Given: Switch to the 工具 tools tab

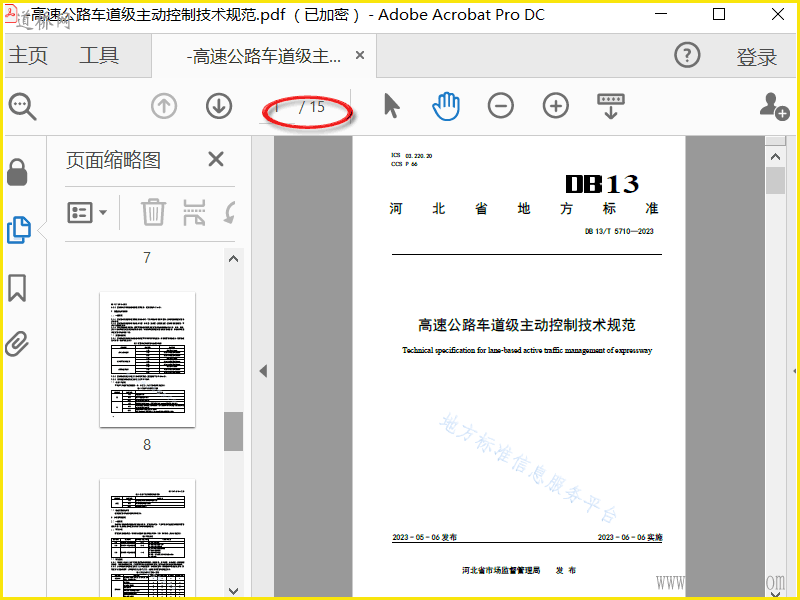Looking at the screenshot, I should click(99, 55).
